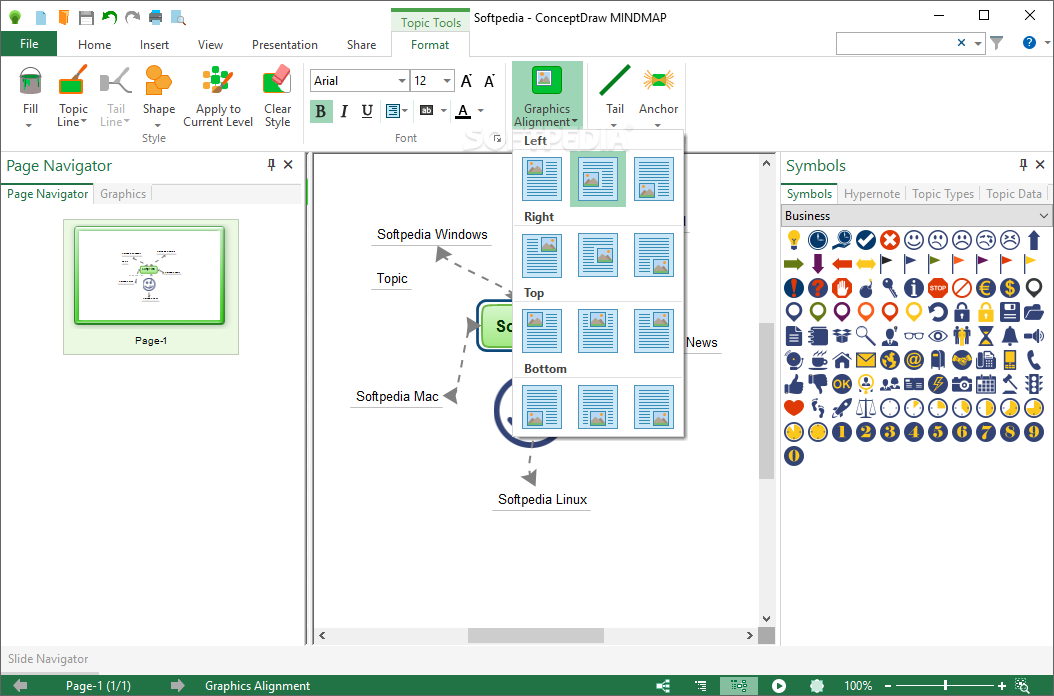This screenshot has height=696, width=1054.
Task: Start presentation play button in status bar
Action: click(x=778, y=686)
